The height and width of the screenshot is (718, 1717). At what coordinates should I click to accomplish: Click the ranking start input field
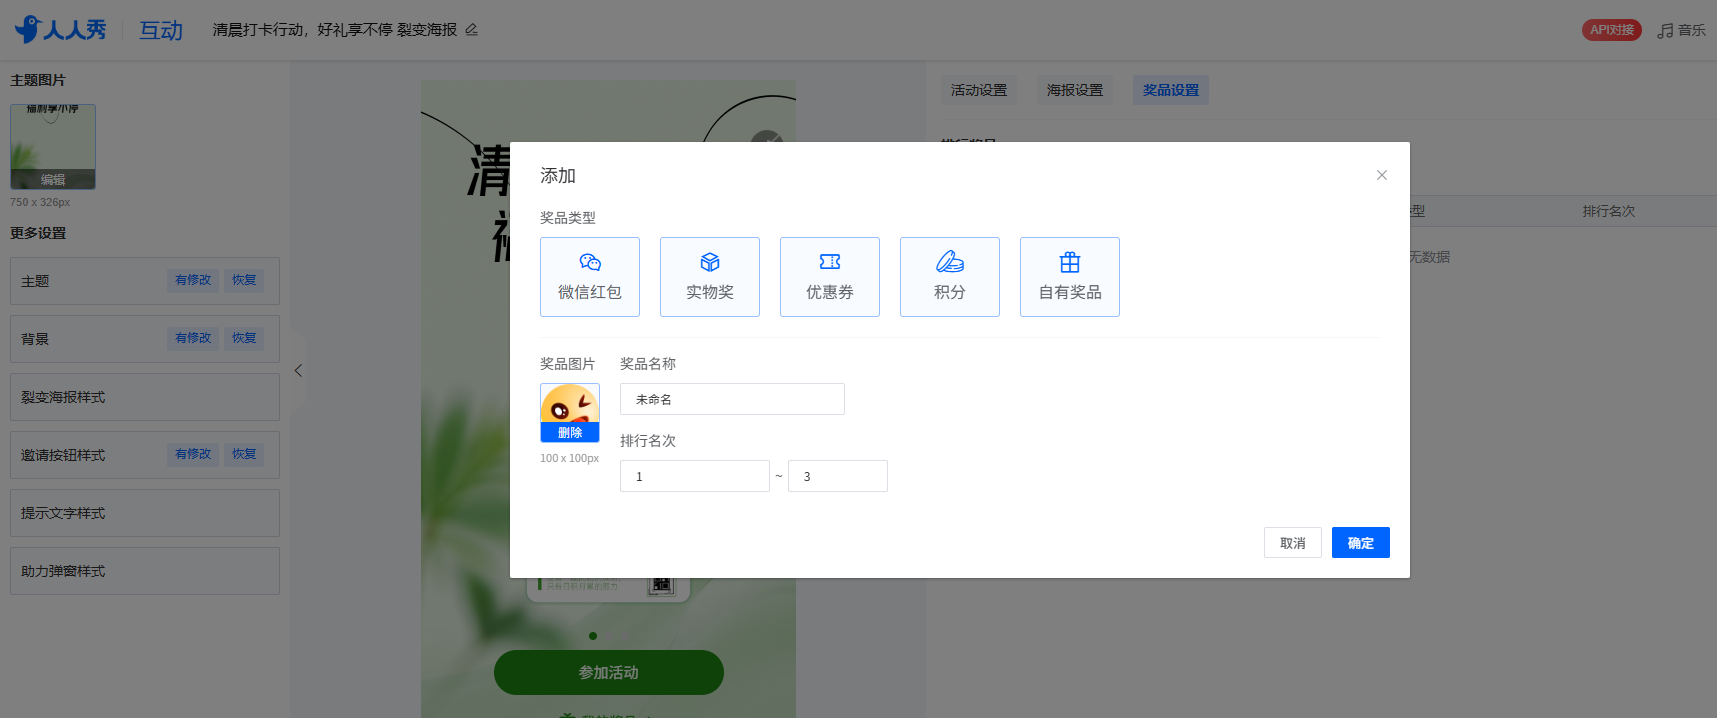coord(695,476)
